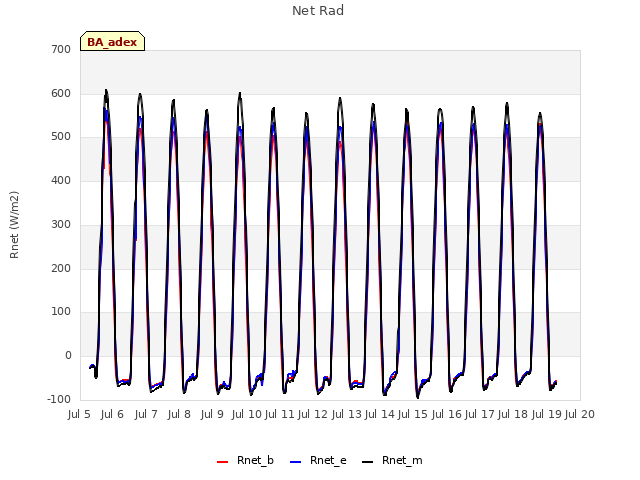640x480 pixels.
Task: Click the Jul 13 x-axis label
Action: click(347, 414)
